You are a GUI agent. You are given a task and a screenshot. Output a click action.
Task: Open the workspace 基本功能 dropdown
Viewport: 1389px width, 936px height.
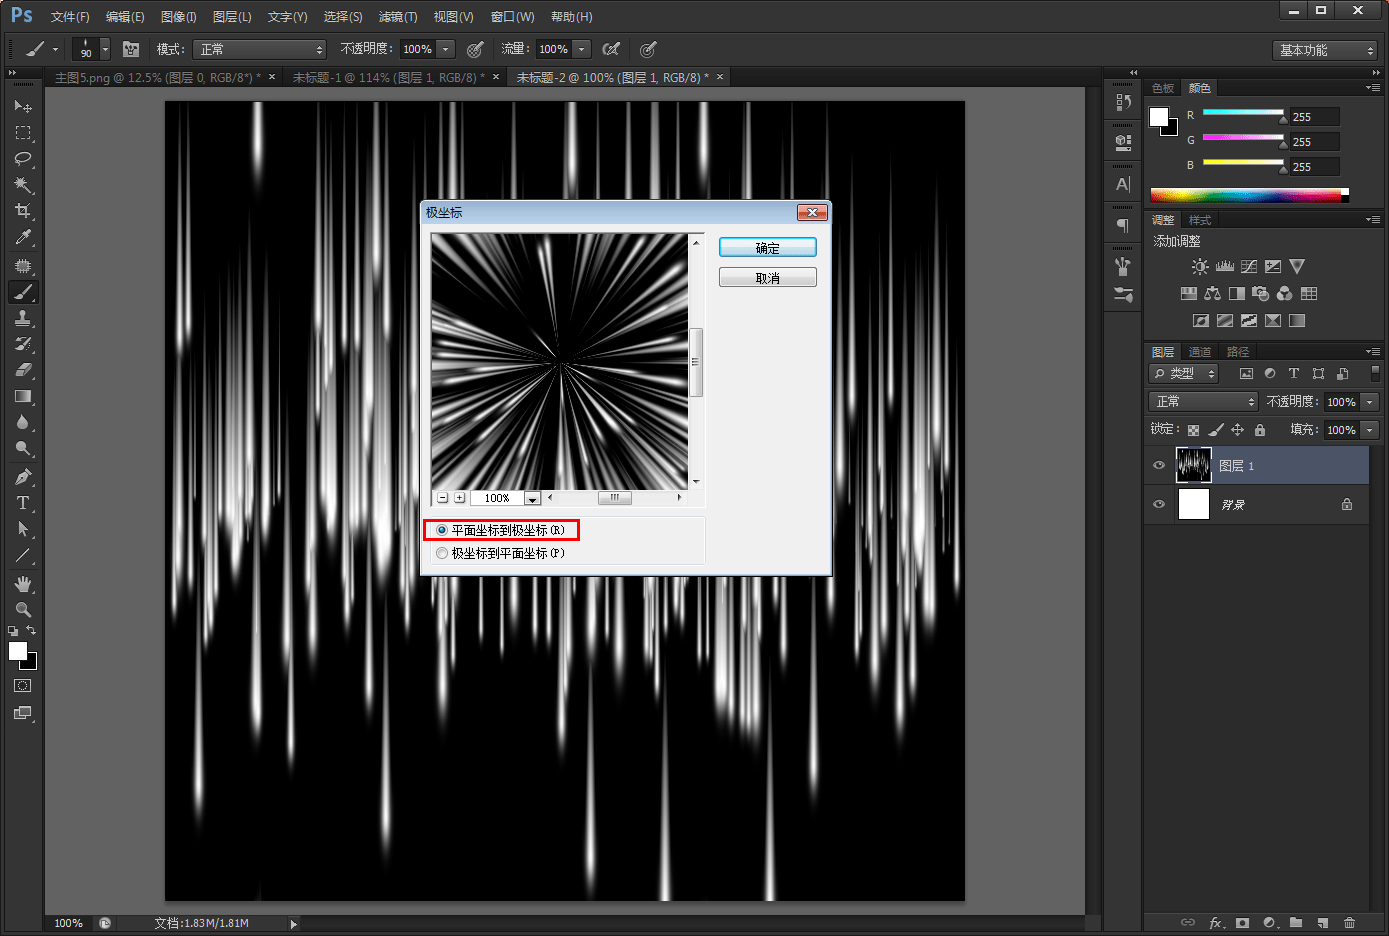(1326, 50)
